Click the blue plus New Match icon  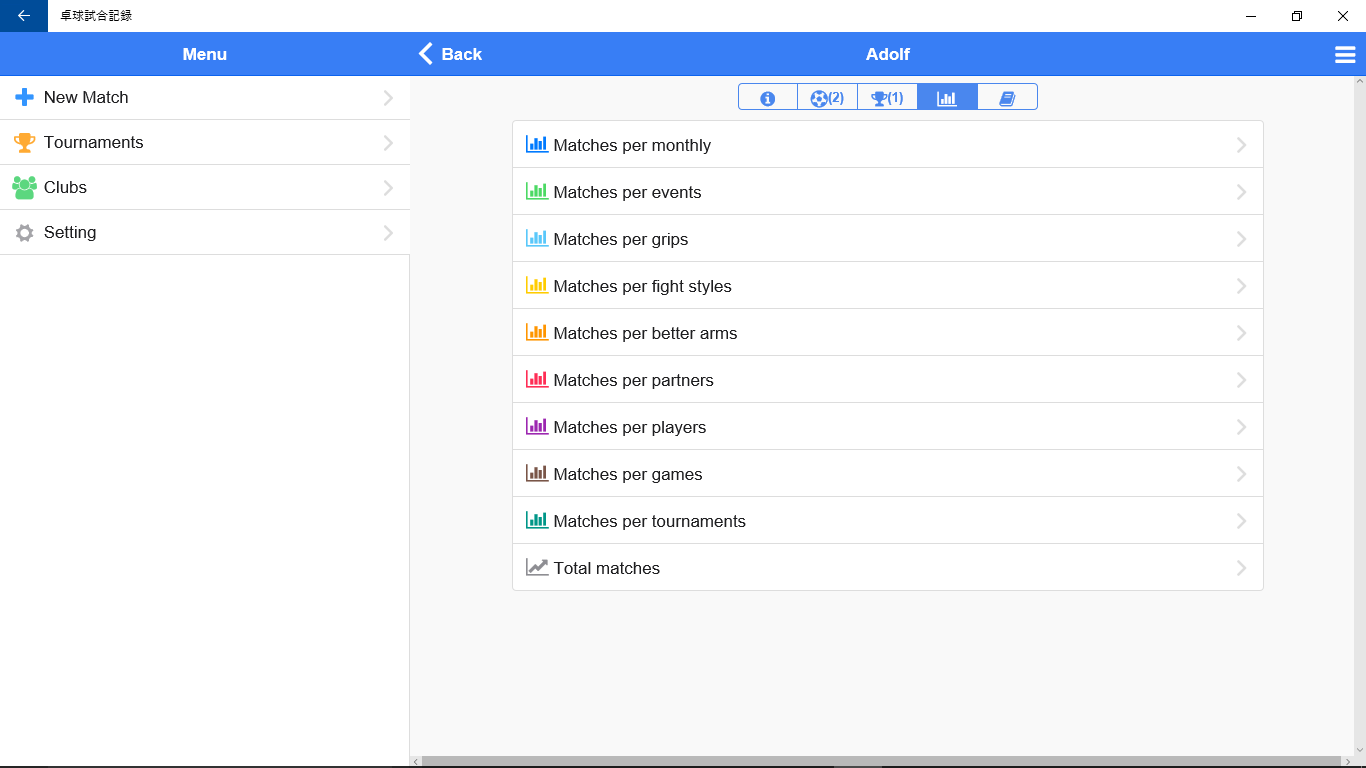[24, 97]
